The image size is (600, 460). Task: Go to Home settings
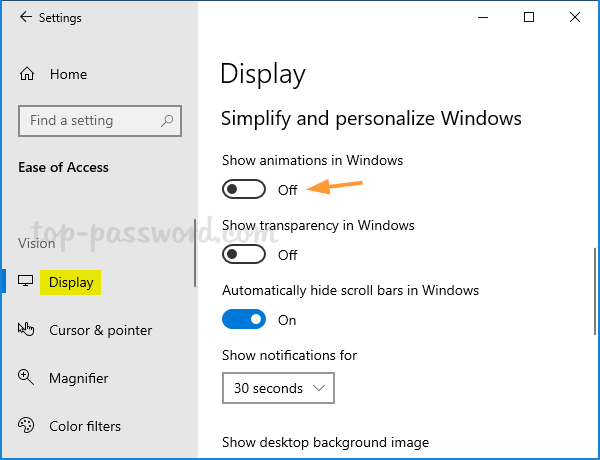68,74
